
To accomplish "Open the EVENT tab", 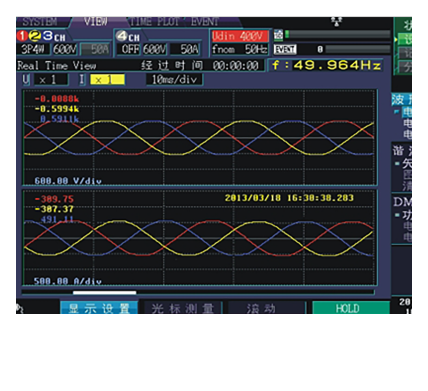I will coord(205,22).
